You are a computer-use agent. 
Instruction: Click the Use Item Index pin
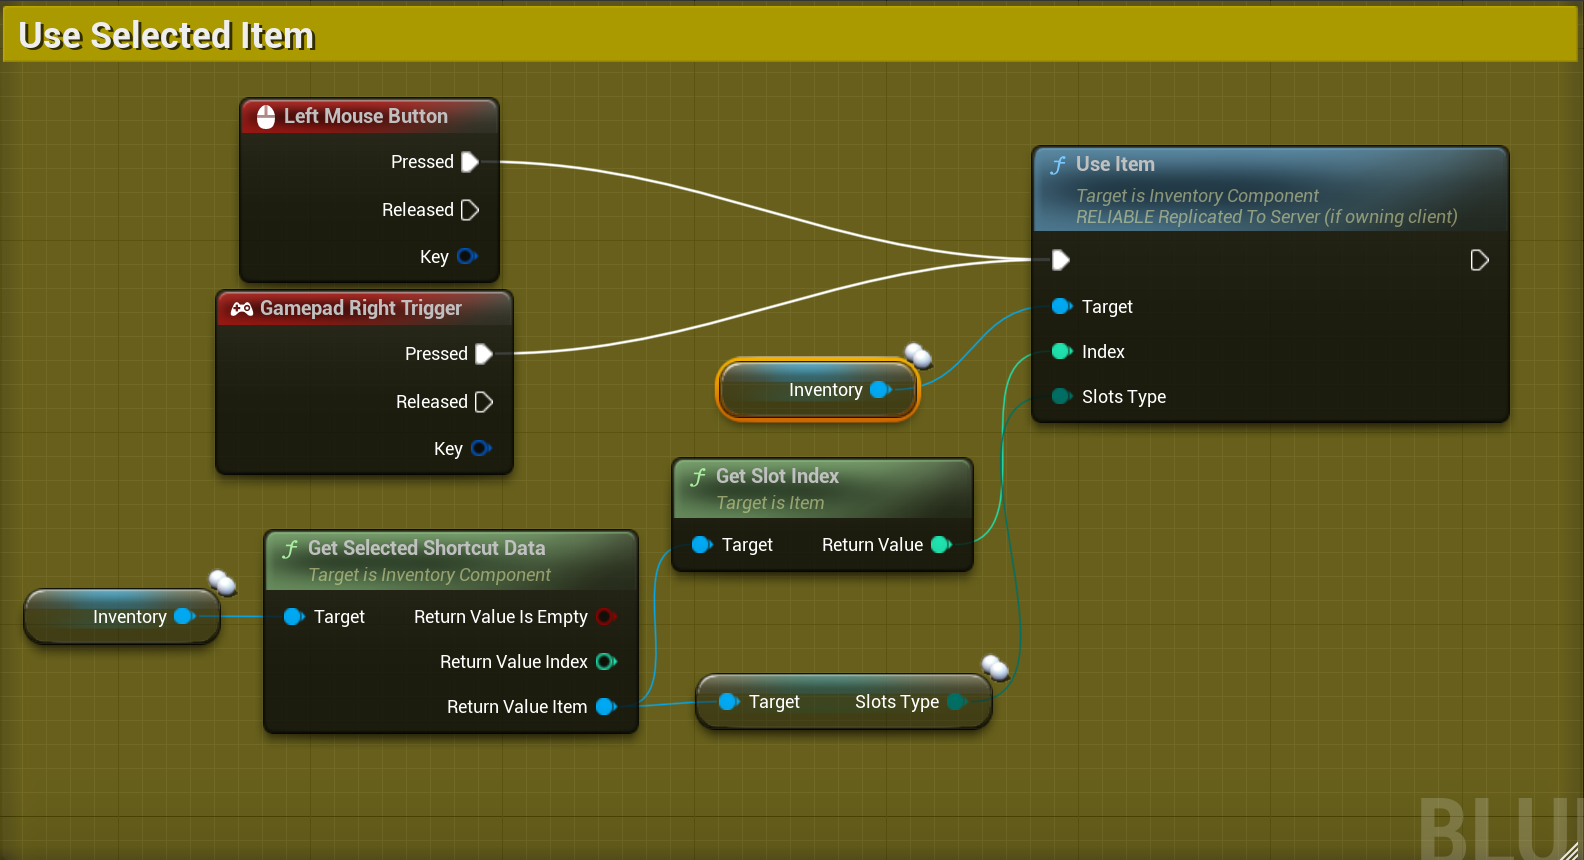(1062, 351)
